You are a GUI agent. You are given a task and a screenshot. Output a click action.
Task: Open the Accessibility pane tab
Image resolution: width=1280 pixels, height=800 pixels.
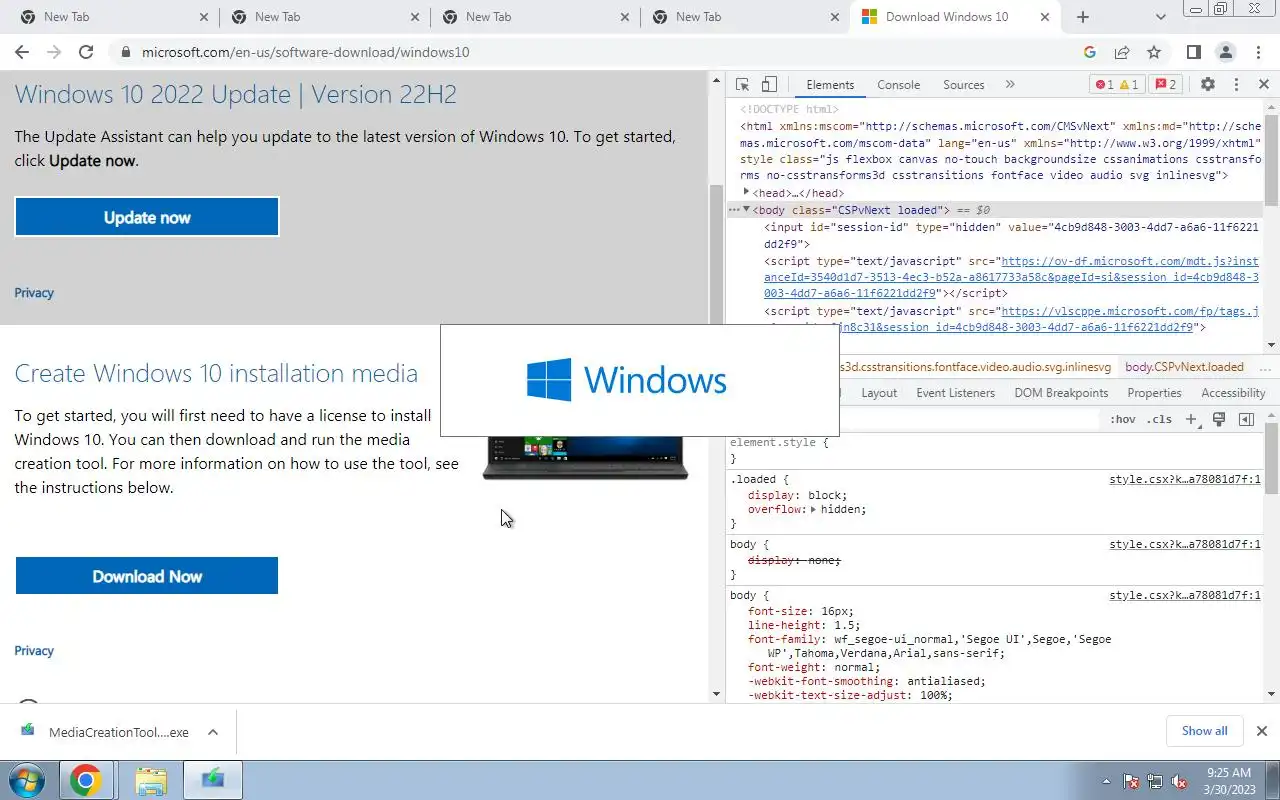coord(1233,393)
